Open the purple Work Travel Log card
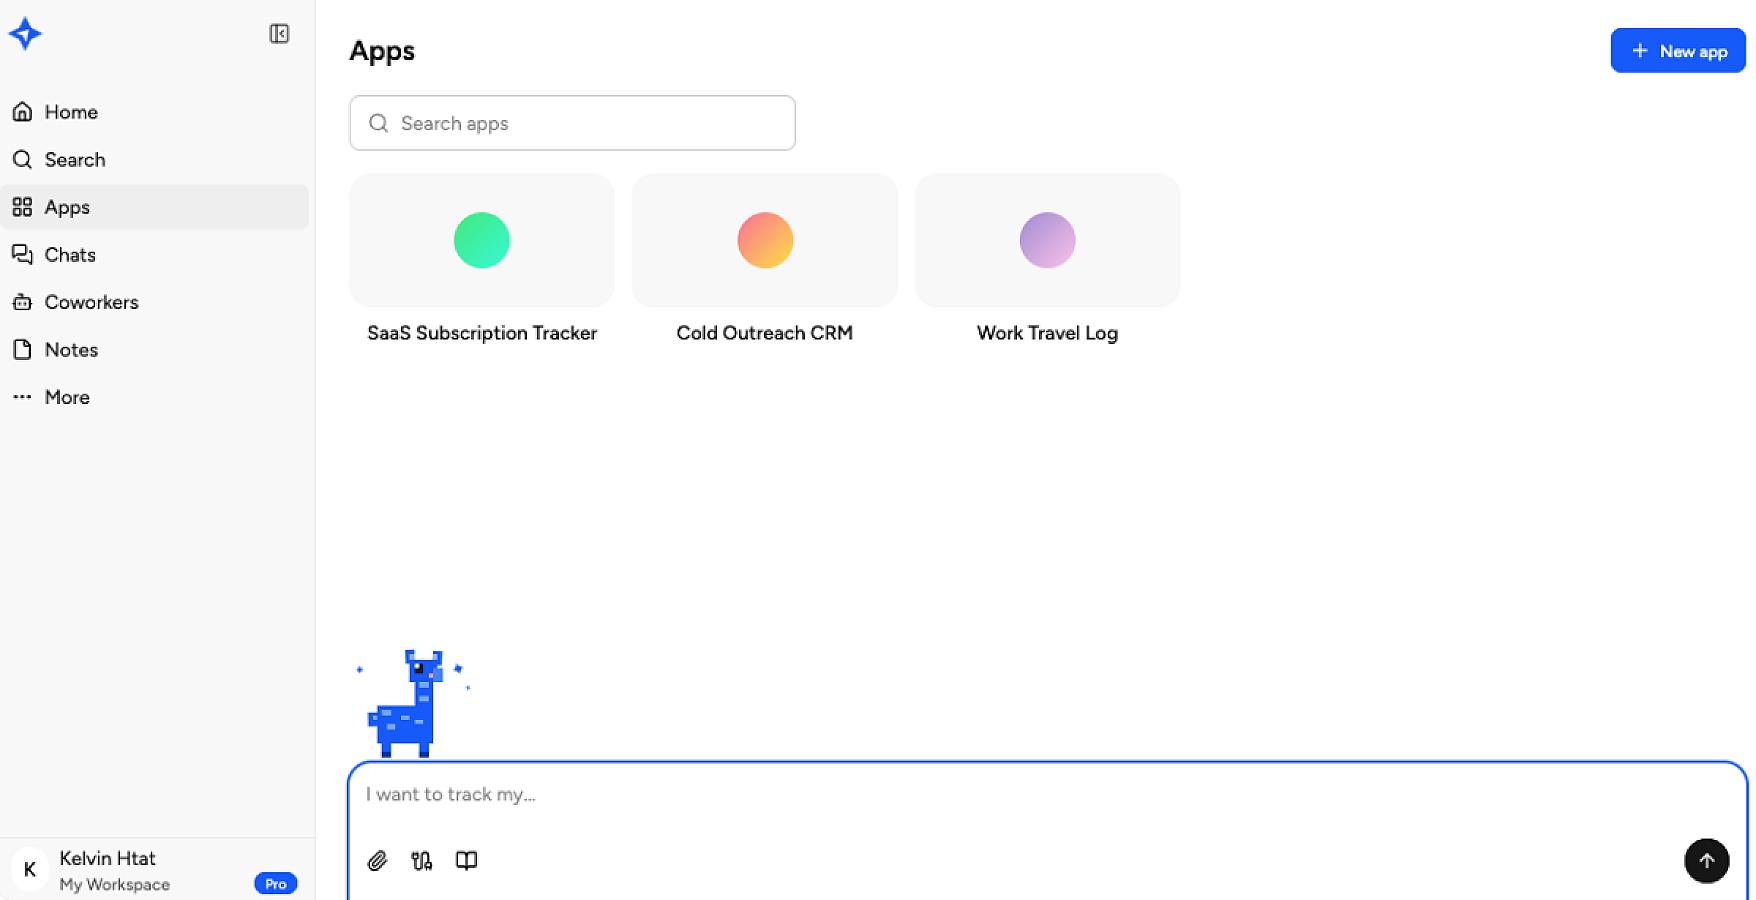This screenshot has width=1756, height=900. (1047, 240)
